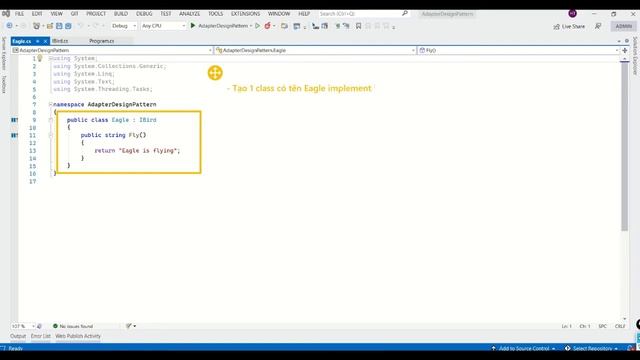Click the uncomment selection toolbar icon
The image size is (640, 360).
coord(346,26)
